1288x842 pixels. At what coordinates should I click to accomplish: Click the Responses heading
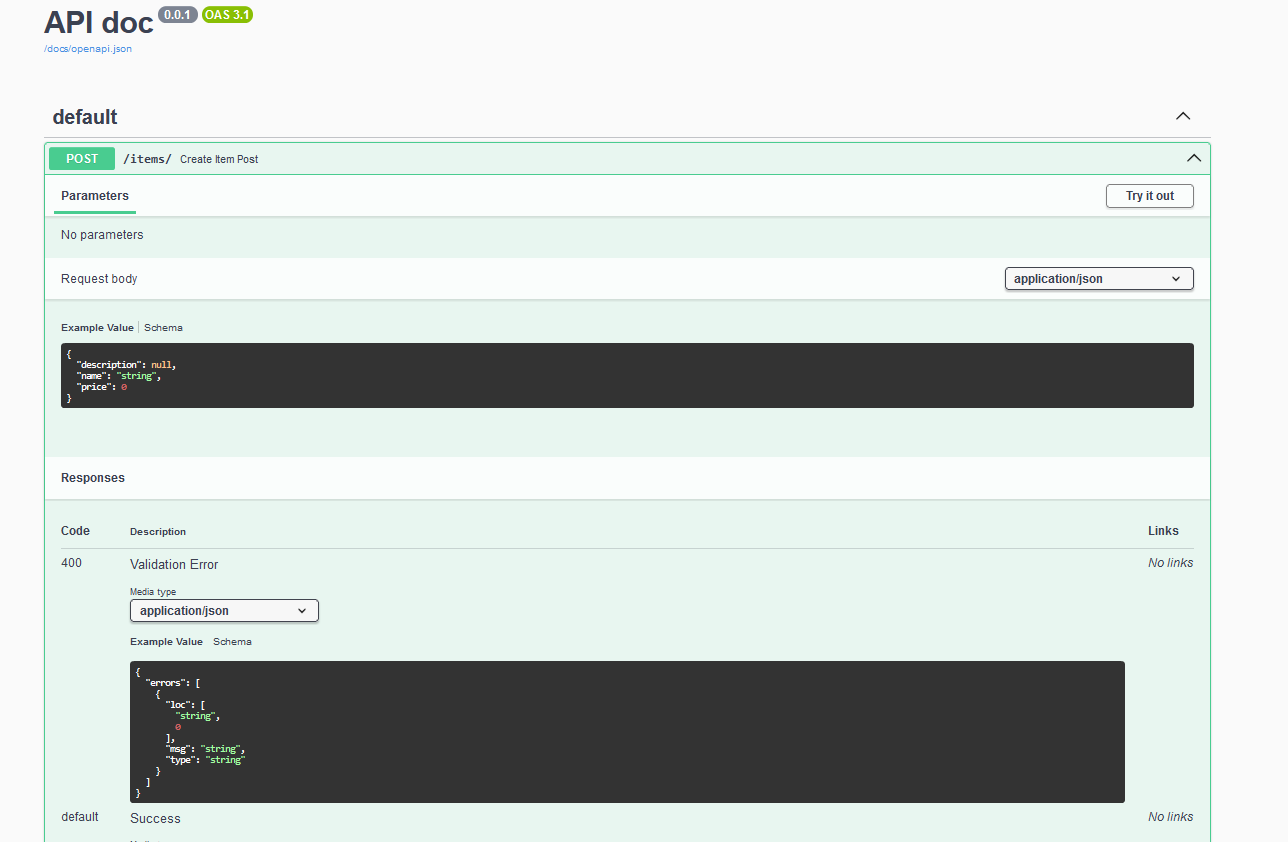point(93,478)
